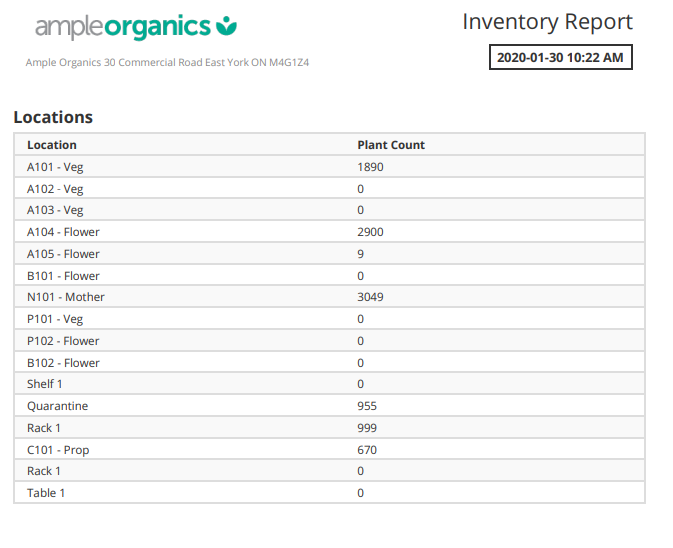Click the Locations section heading
Image resolution: width=673 pixels, height=548 pixels.
click(x=53, y=117)
